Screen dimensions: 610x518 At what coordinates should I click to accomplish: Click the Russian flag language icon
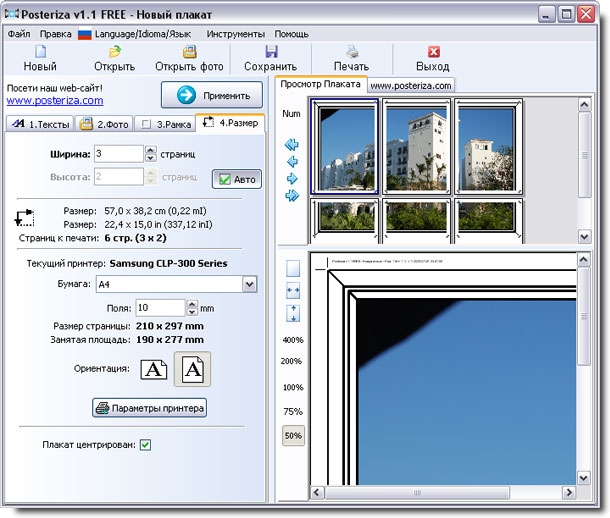[84, 35]
